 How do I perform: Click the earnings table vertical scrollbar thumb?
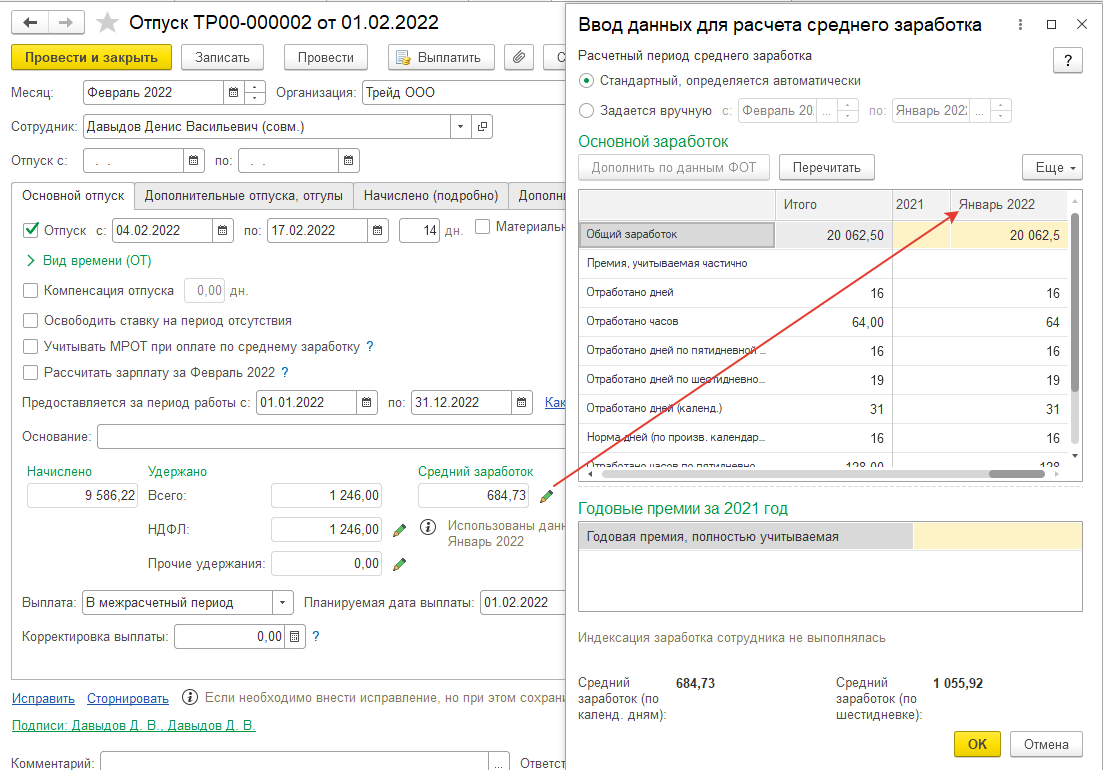click(1074, 302)
